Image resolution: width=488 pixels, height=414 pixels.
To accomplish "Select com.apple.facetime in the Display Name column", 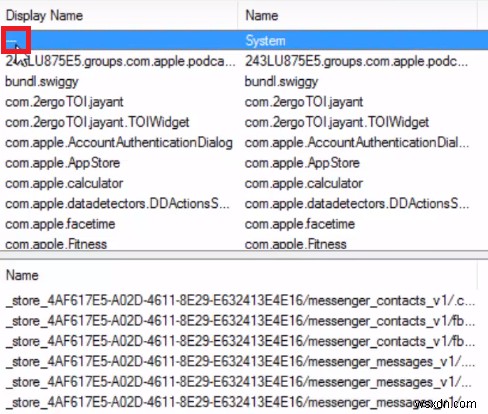I will coord(60,224).
